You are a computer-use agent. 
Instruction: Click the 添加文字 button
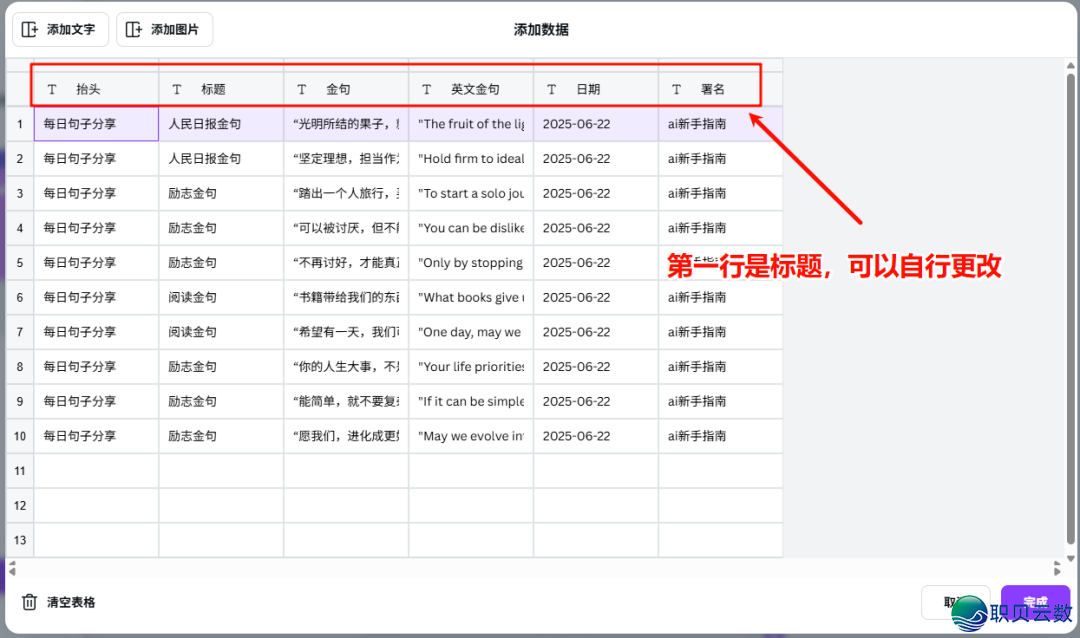click(60, 30)
